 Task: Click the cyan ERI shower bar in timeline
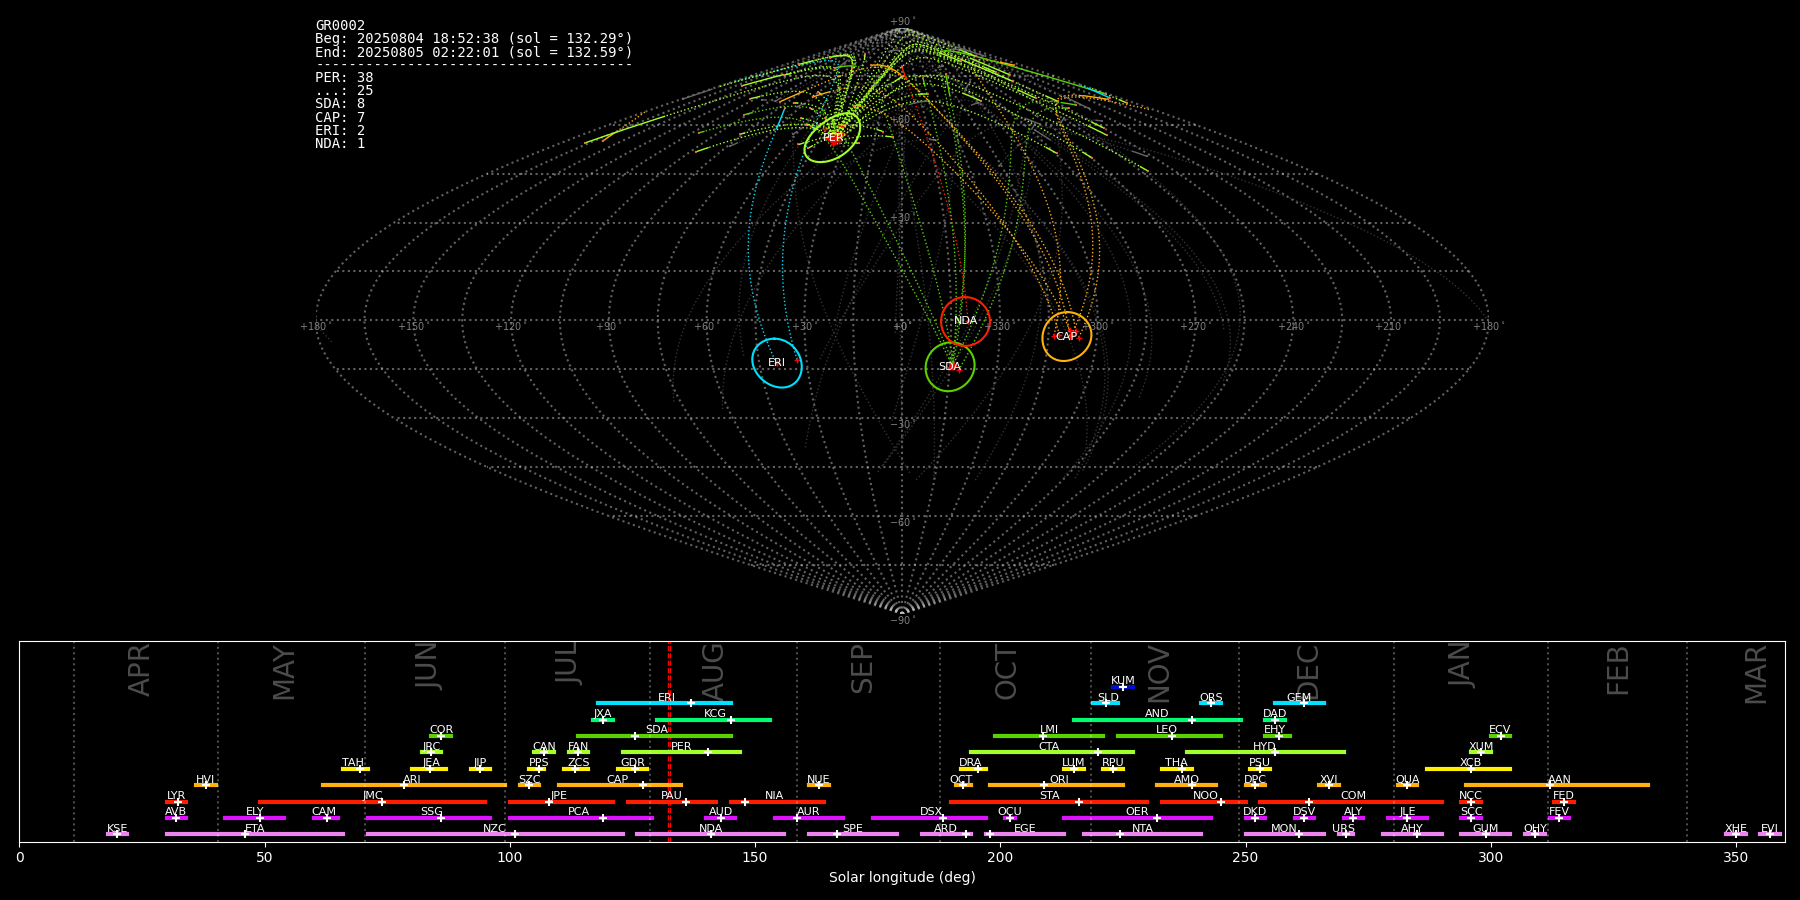(x=664, y=703)
